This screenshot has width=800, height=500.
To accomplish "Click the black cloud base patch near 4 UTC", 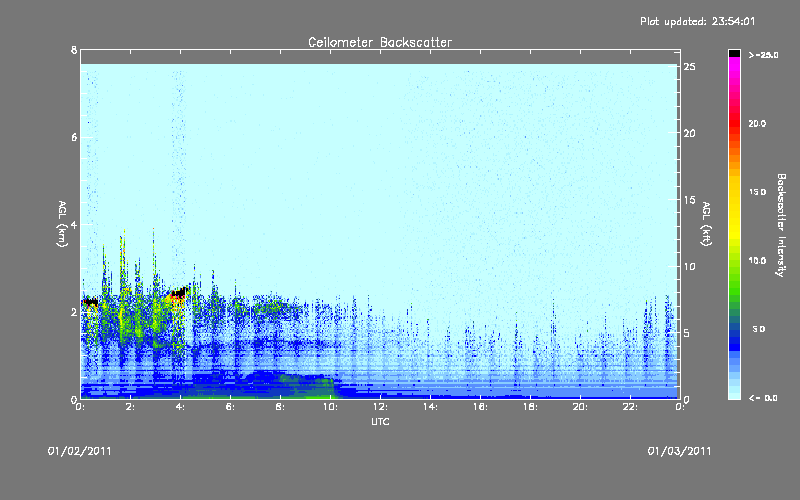I will point(180,292).
